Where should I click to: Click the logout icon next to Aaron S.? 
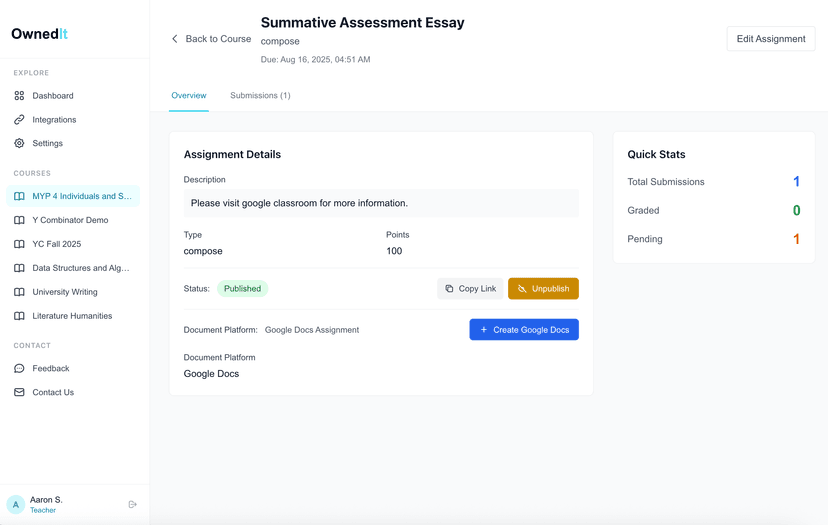click(133, 504)
